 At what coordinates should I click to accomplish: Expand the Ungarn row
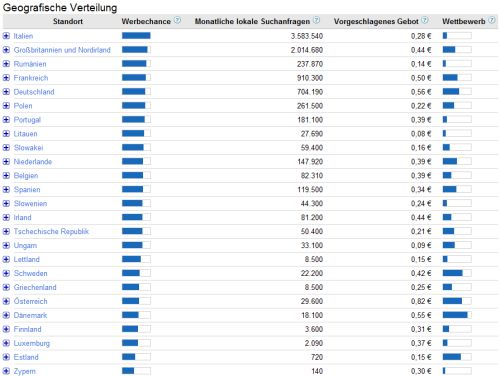click(6, 245)
